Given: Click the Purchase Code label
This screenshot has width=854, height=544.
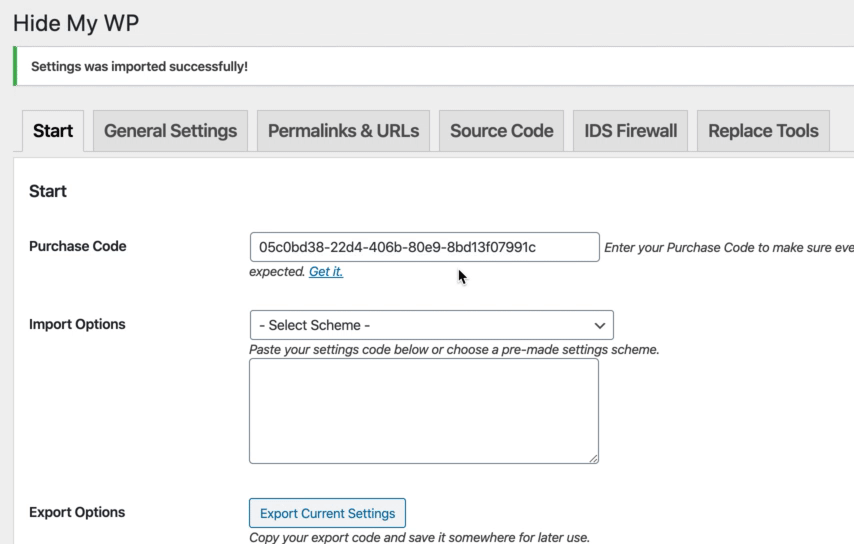Looking at the screenshot, I should [78, 247].
